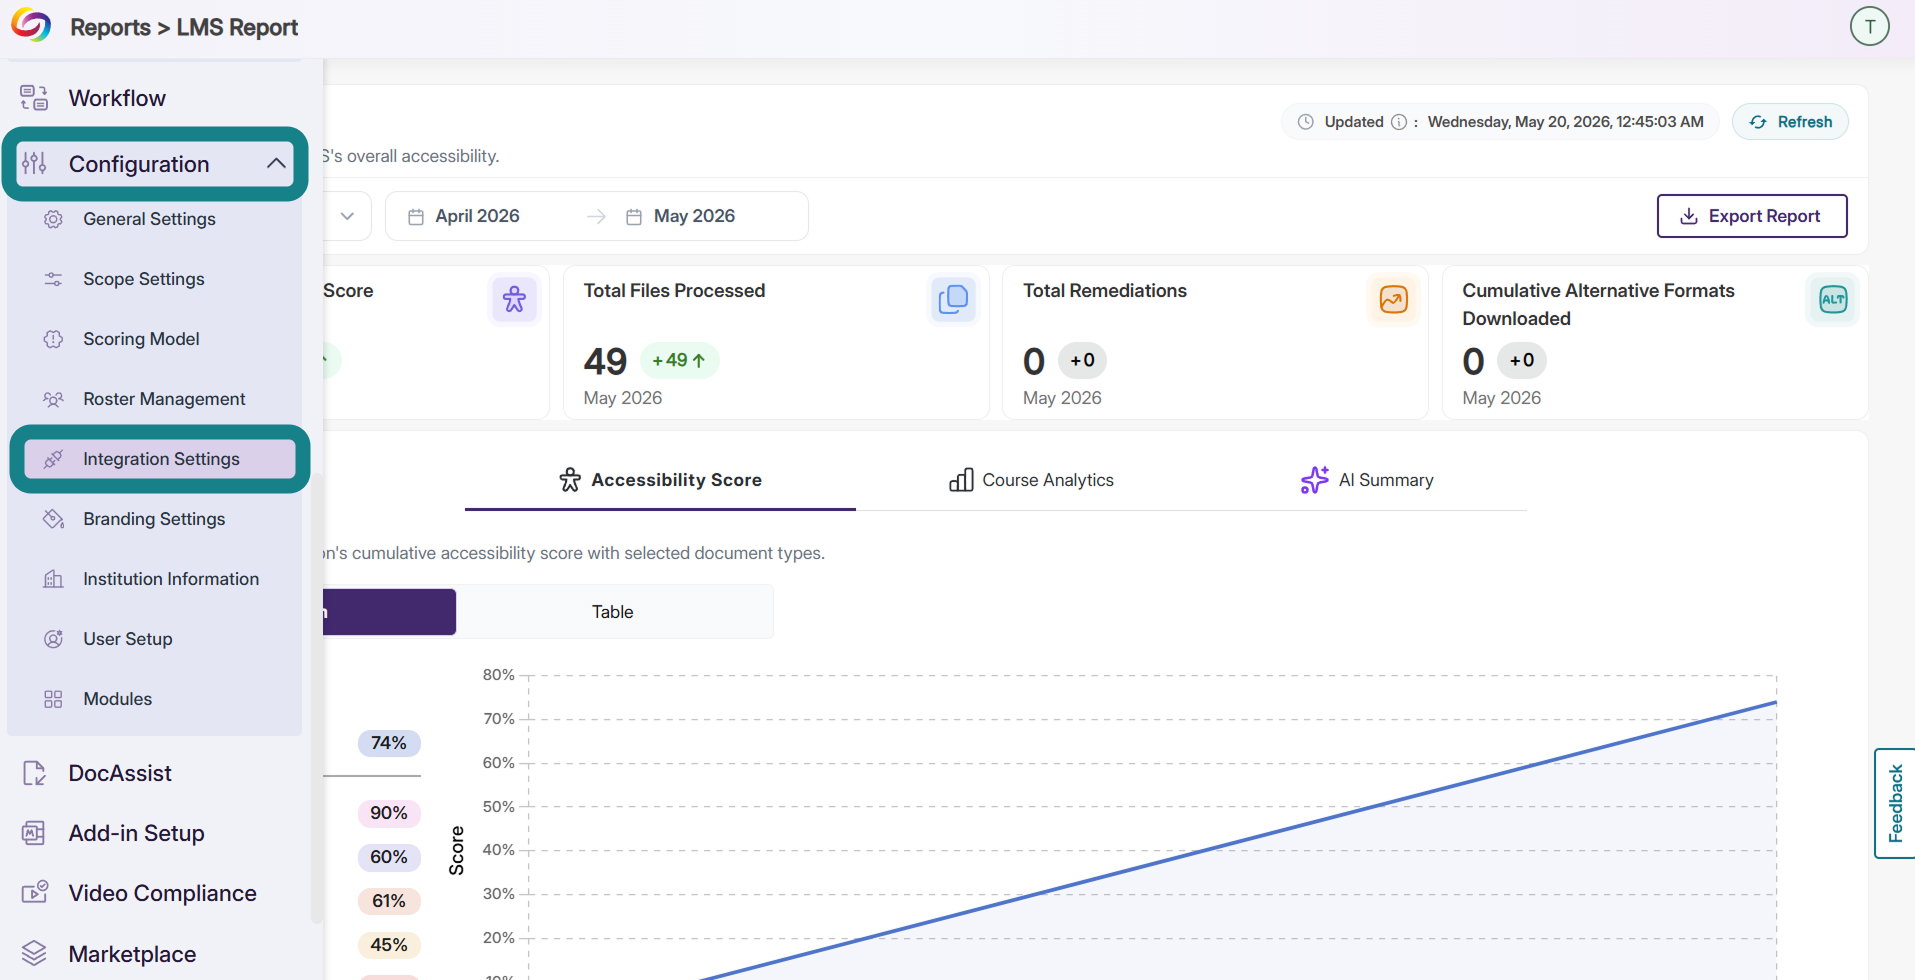
Task: Click Total Files Processed copy icon
Action: [953, 299]
